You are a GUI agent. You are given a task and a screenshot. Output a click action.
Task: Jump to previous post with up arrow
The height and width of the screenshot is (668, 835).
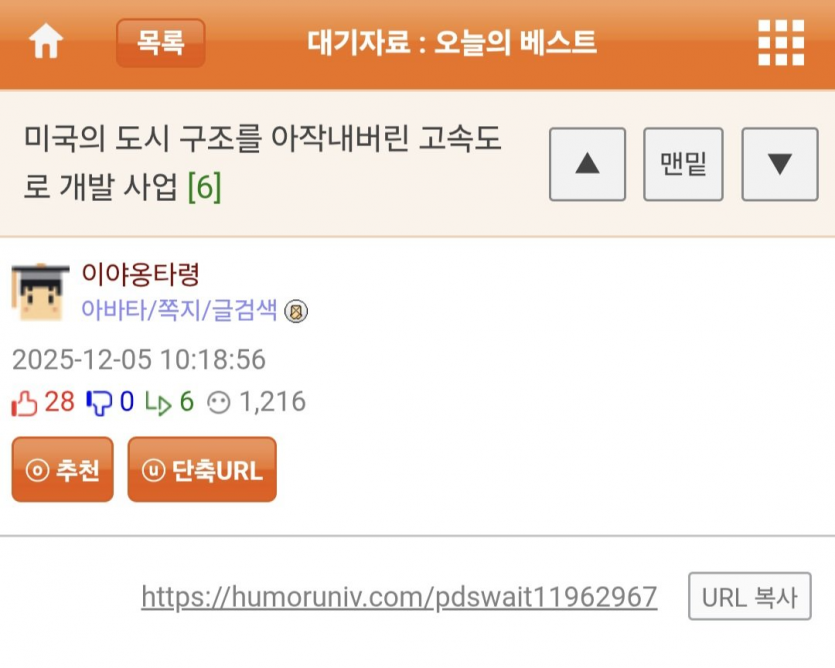pyautogui.click(x=587, y=164)
